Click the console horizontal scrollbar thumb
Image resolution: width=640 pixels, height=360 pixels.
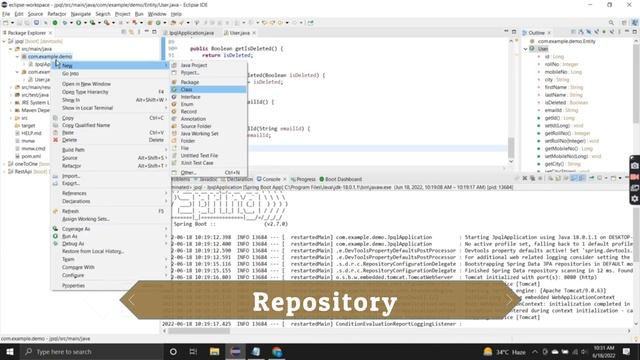(x=199, y=331)
